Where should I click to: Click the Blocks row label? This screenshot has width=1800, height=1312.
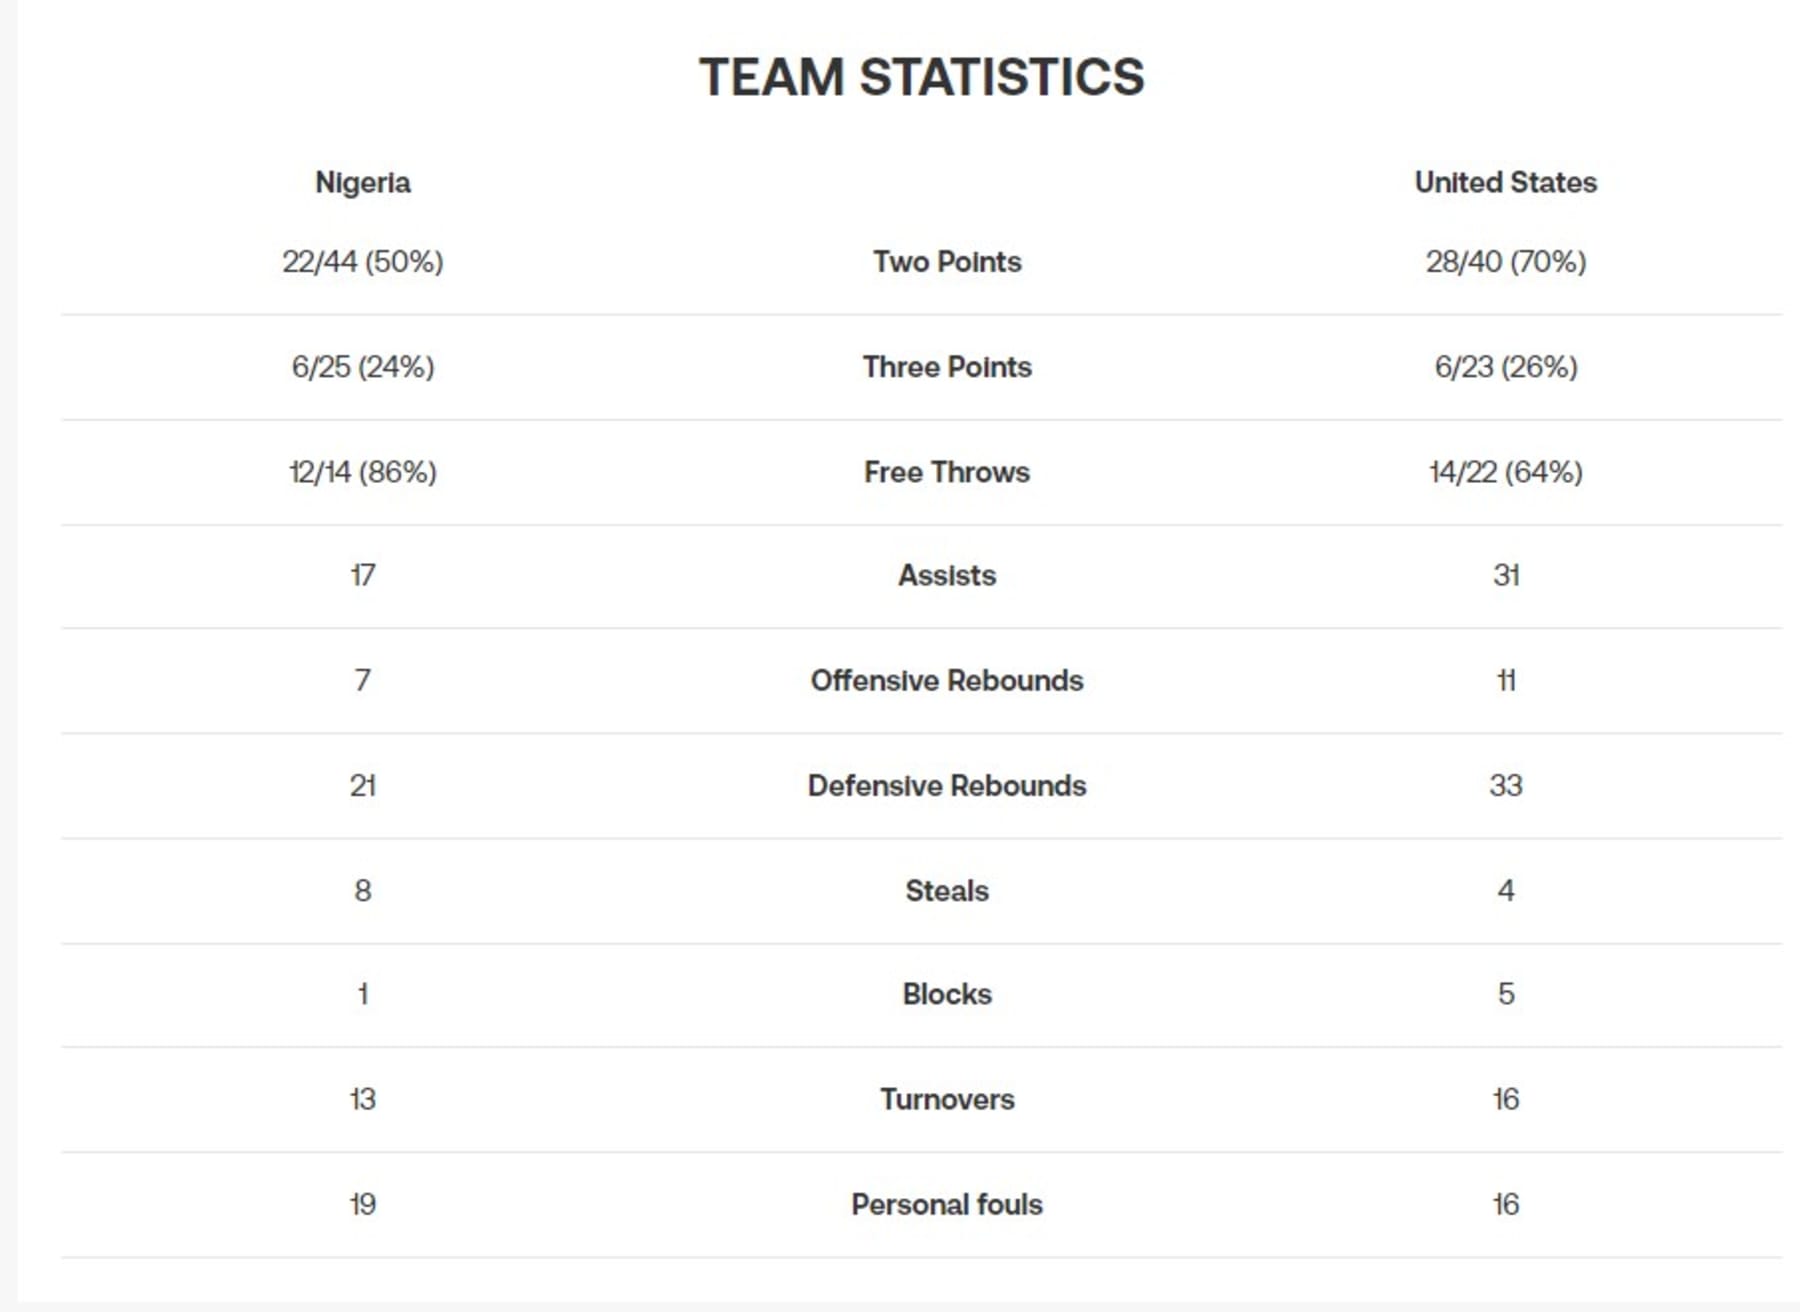(947, 994)
